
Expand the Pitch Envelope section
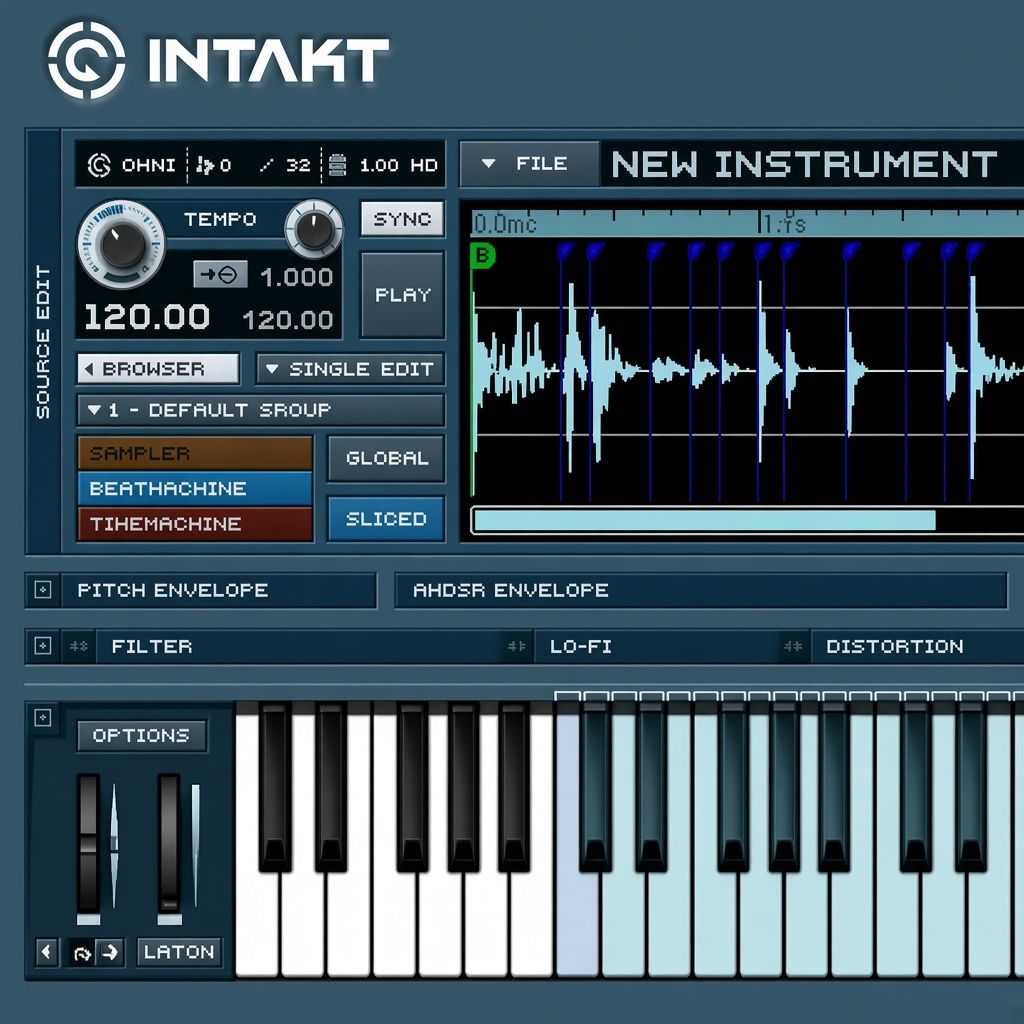pyautogui.click(x=42, y=590)
